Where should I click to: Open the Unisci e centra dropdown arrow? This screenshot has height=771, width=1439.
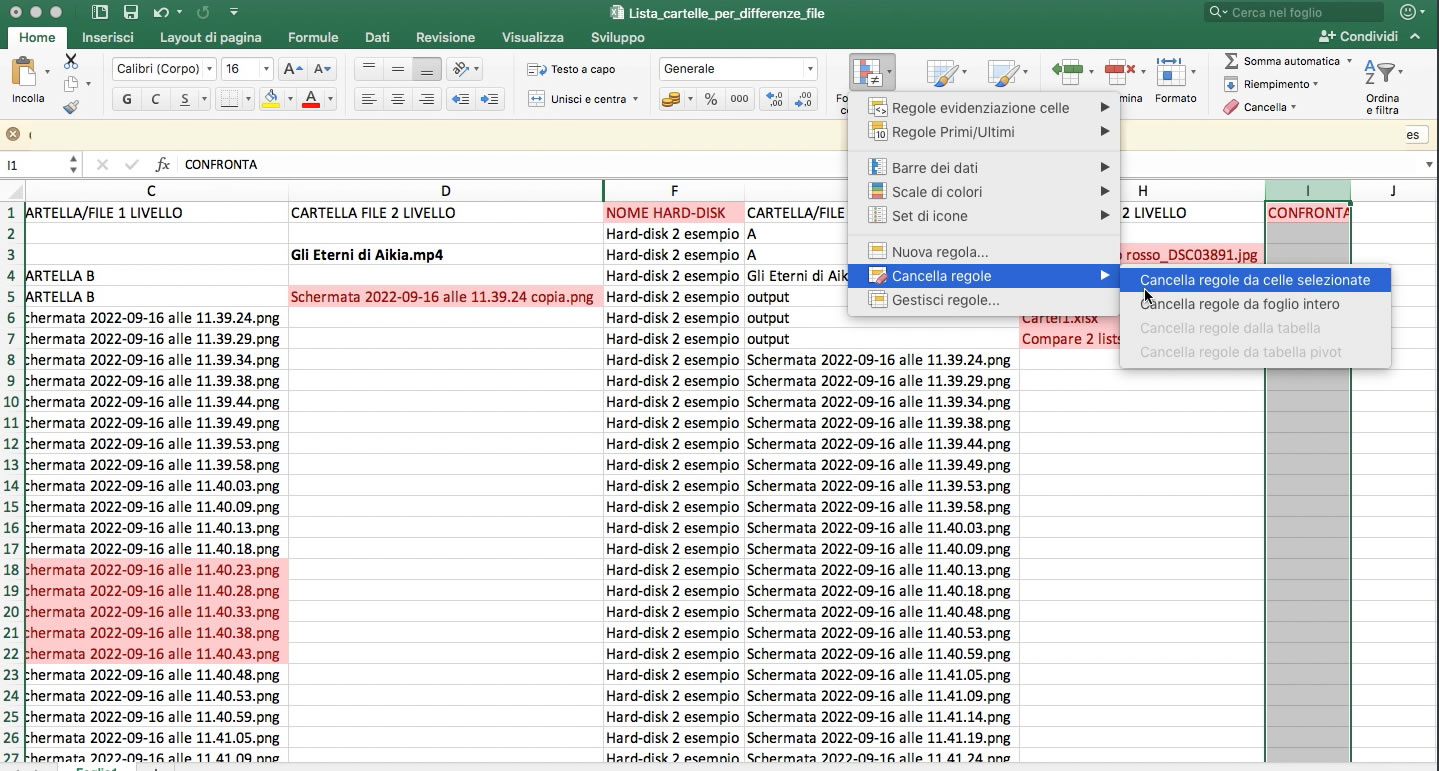(x=635, y=99)
